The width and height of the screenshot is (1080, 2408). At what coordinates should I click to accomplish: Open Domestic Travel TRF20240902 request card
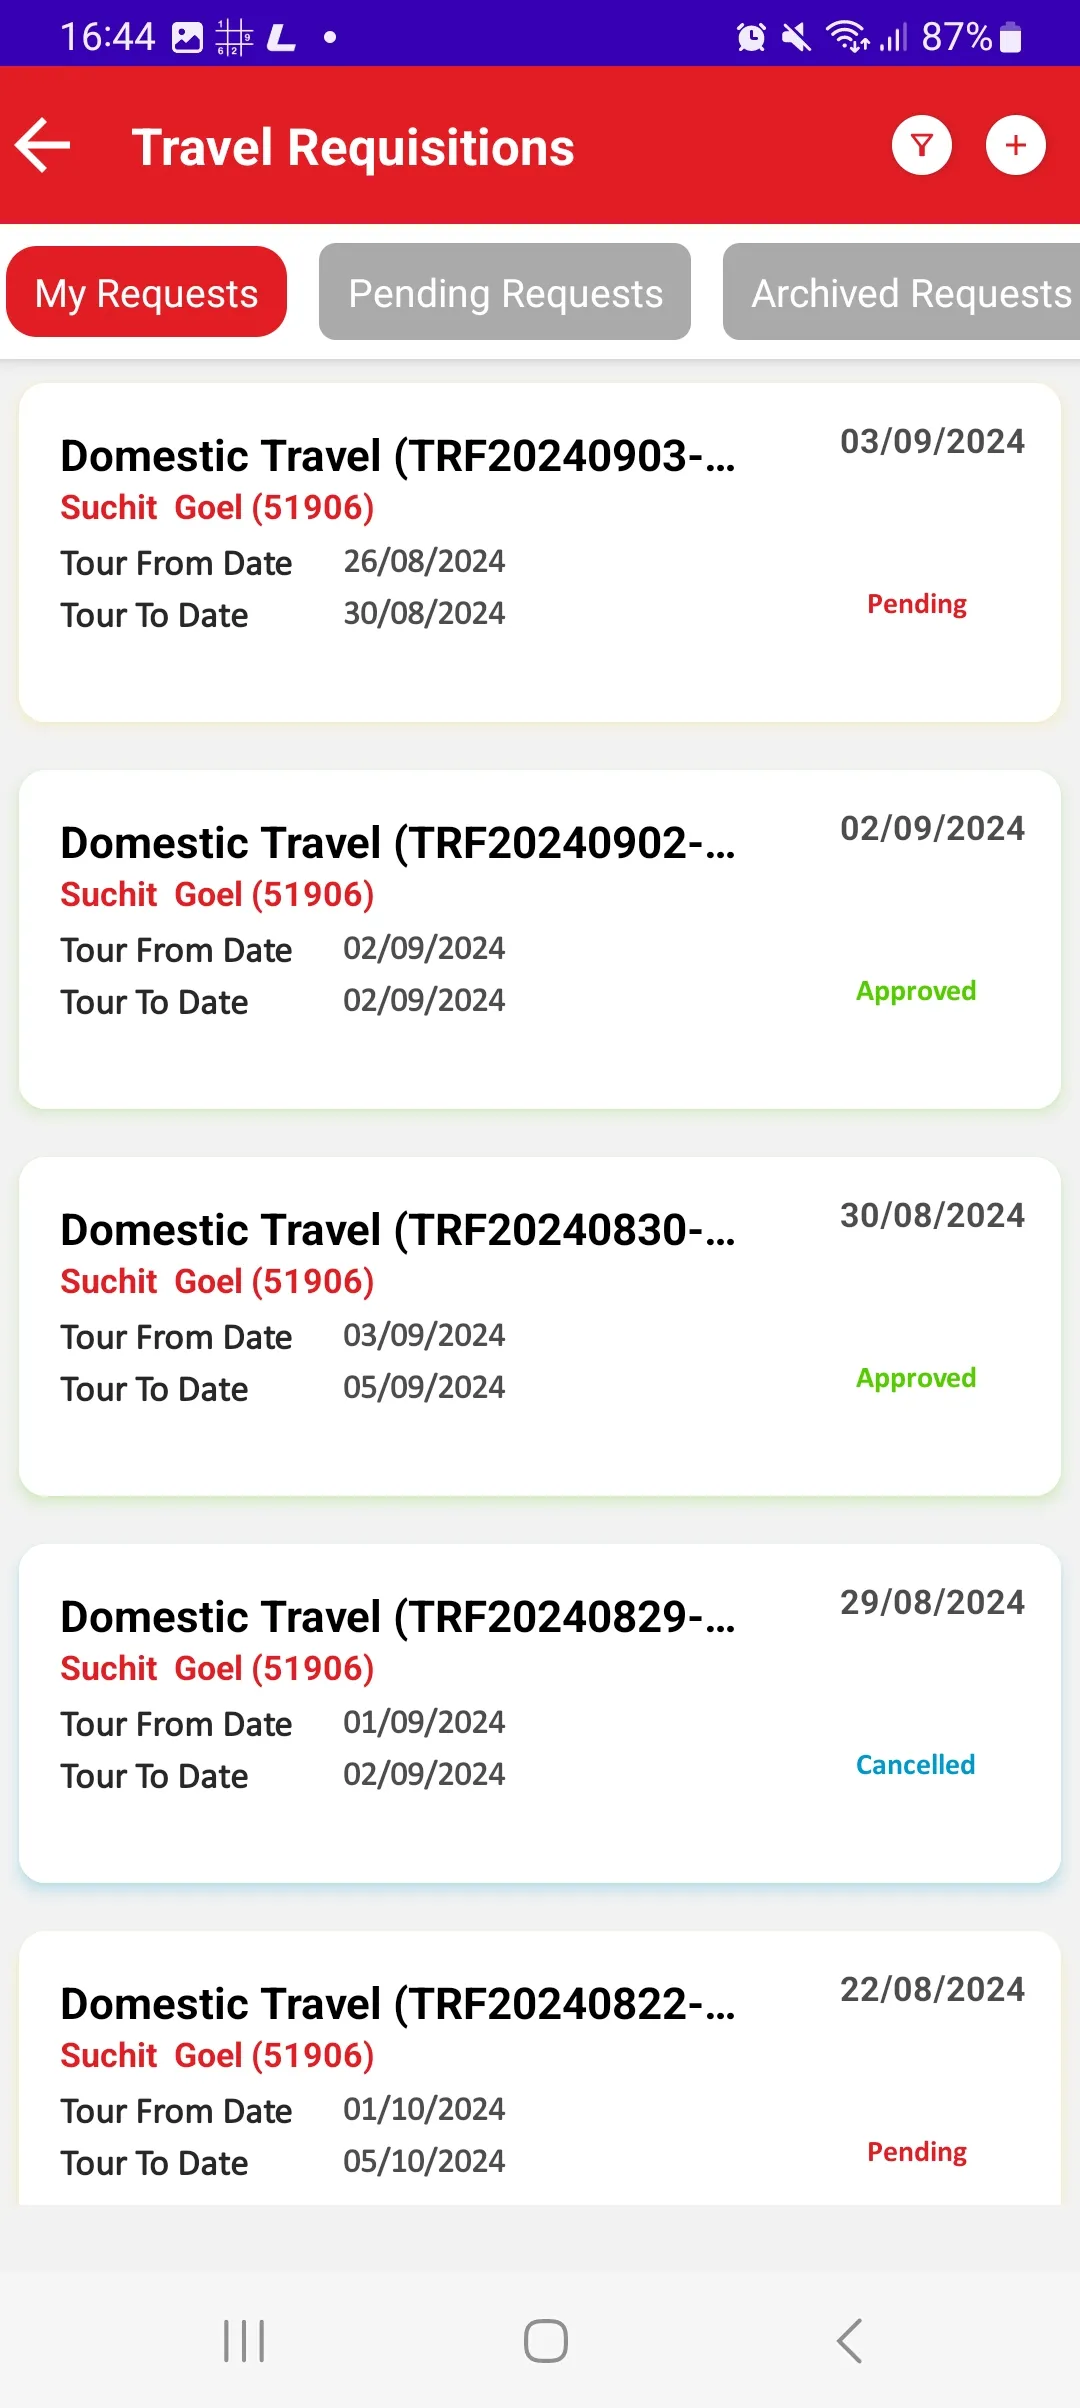[540, 940]
